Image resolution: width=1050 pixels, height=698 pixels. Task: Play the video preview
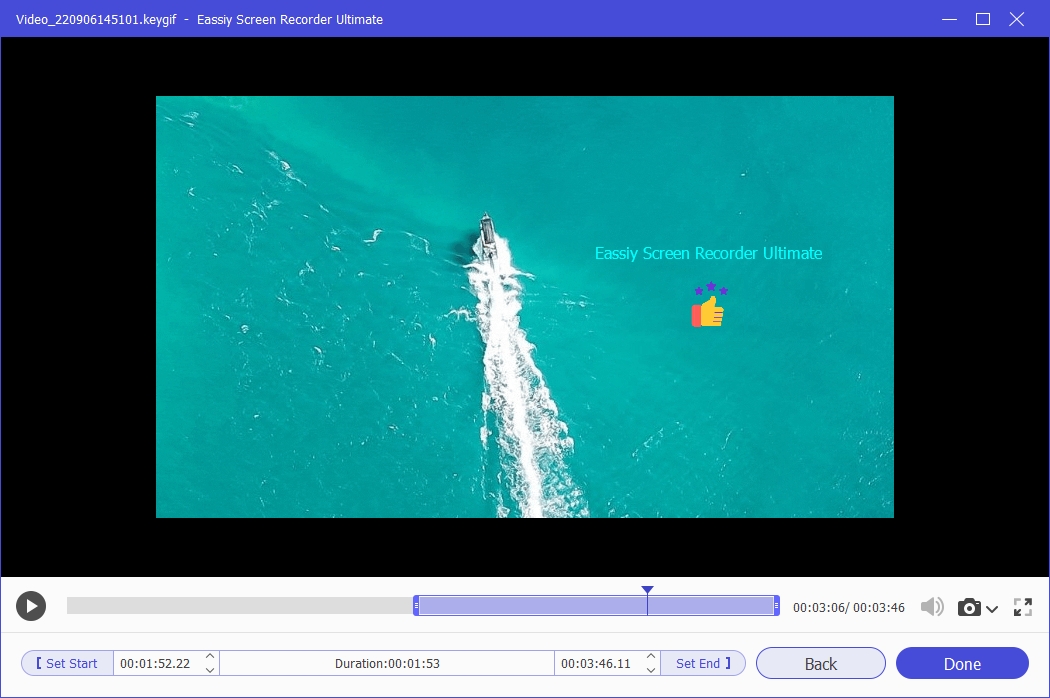coord(31,606)
